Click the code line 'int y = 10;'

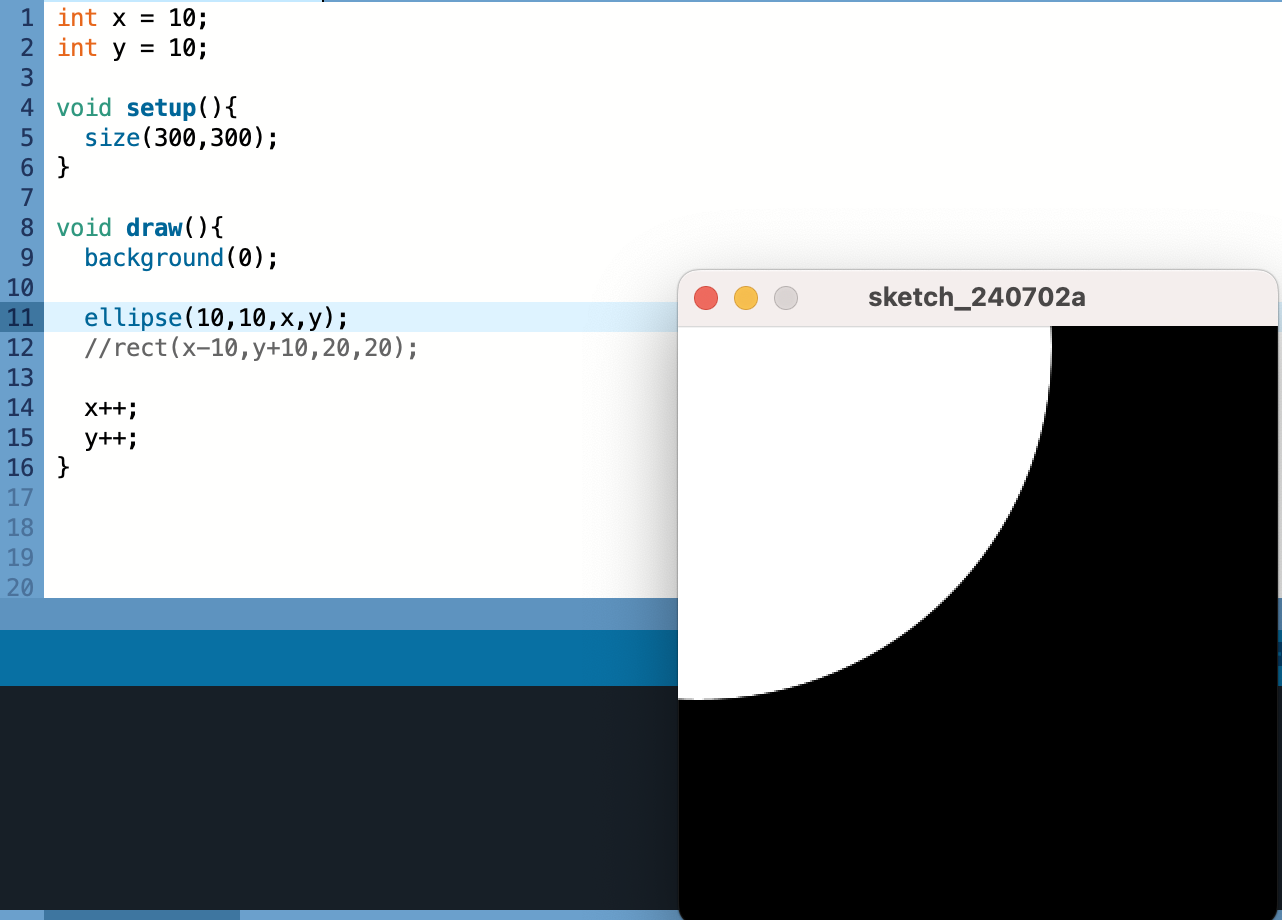click(x=133, y=48)
